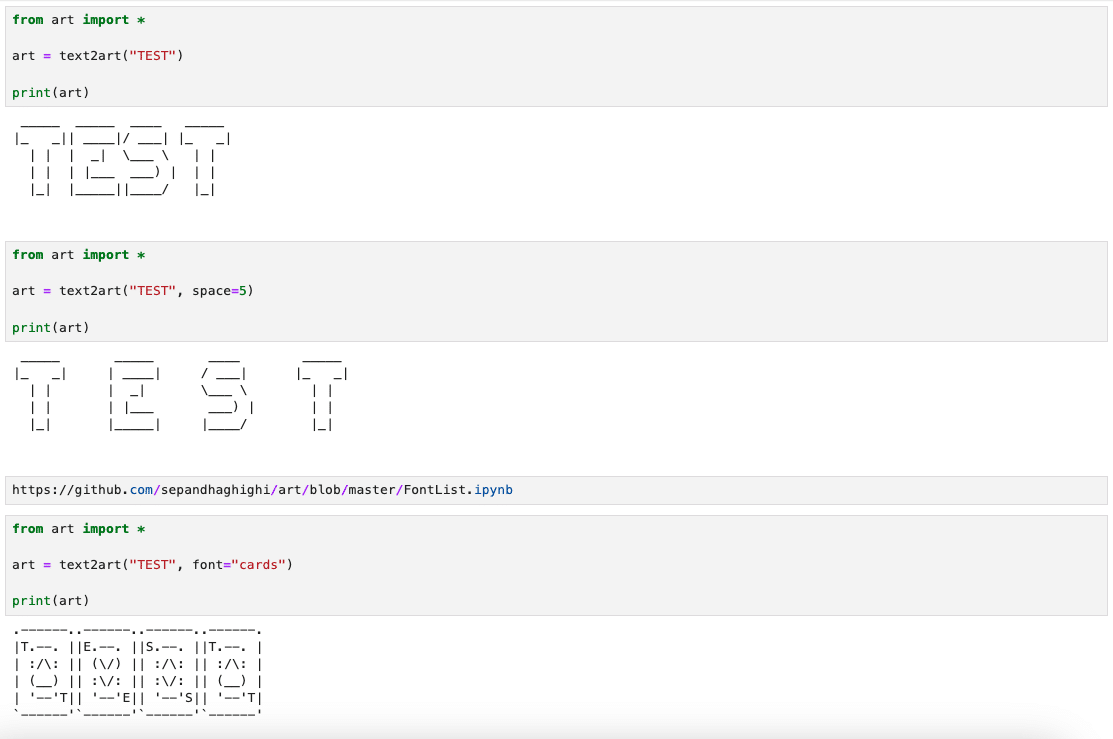This screenshot has width=1113, height=739.
Task: Select the 'print(art)' line in first cell
Action: 50,93
